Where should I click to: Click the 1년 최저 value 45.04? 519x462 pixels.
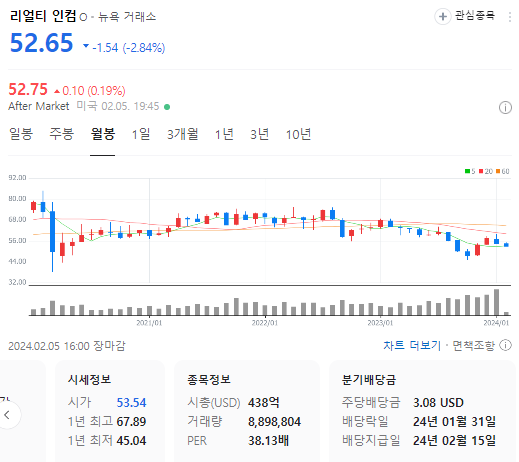(131, 441)
